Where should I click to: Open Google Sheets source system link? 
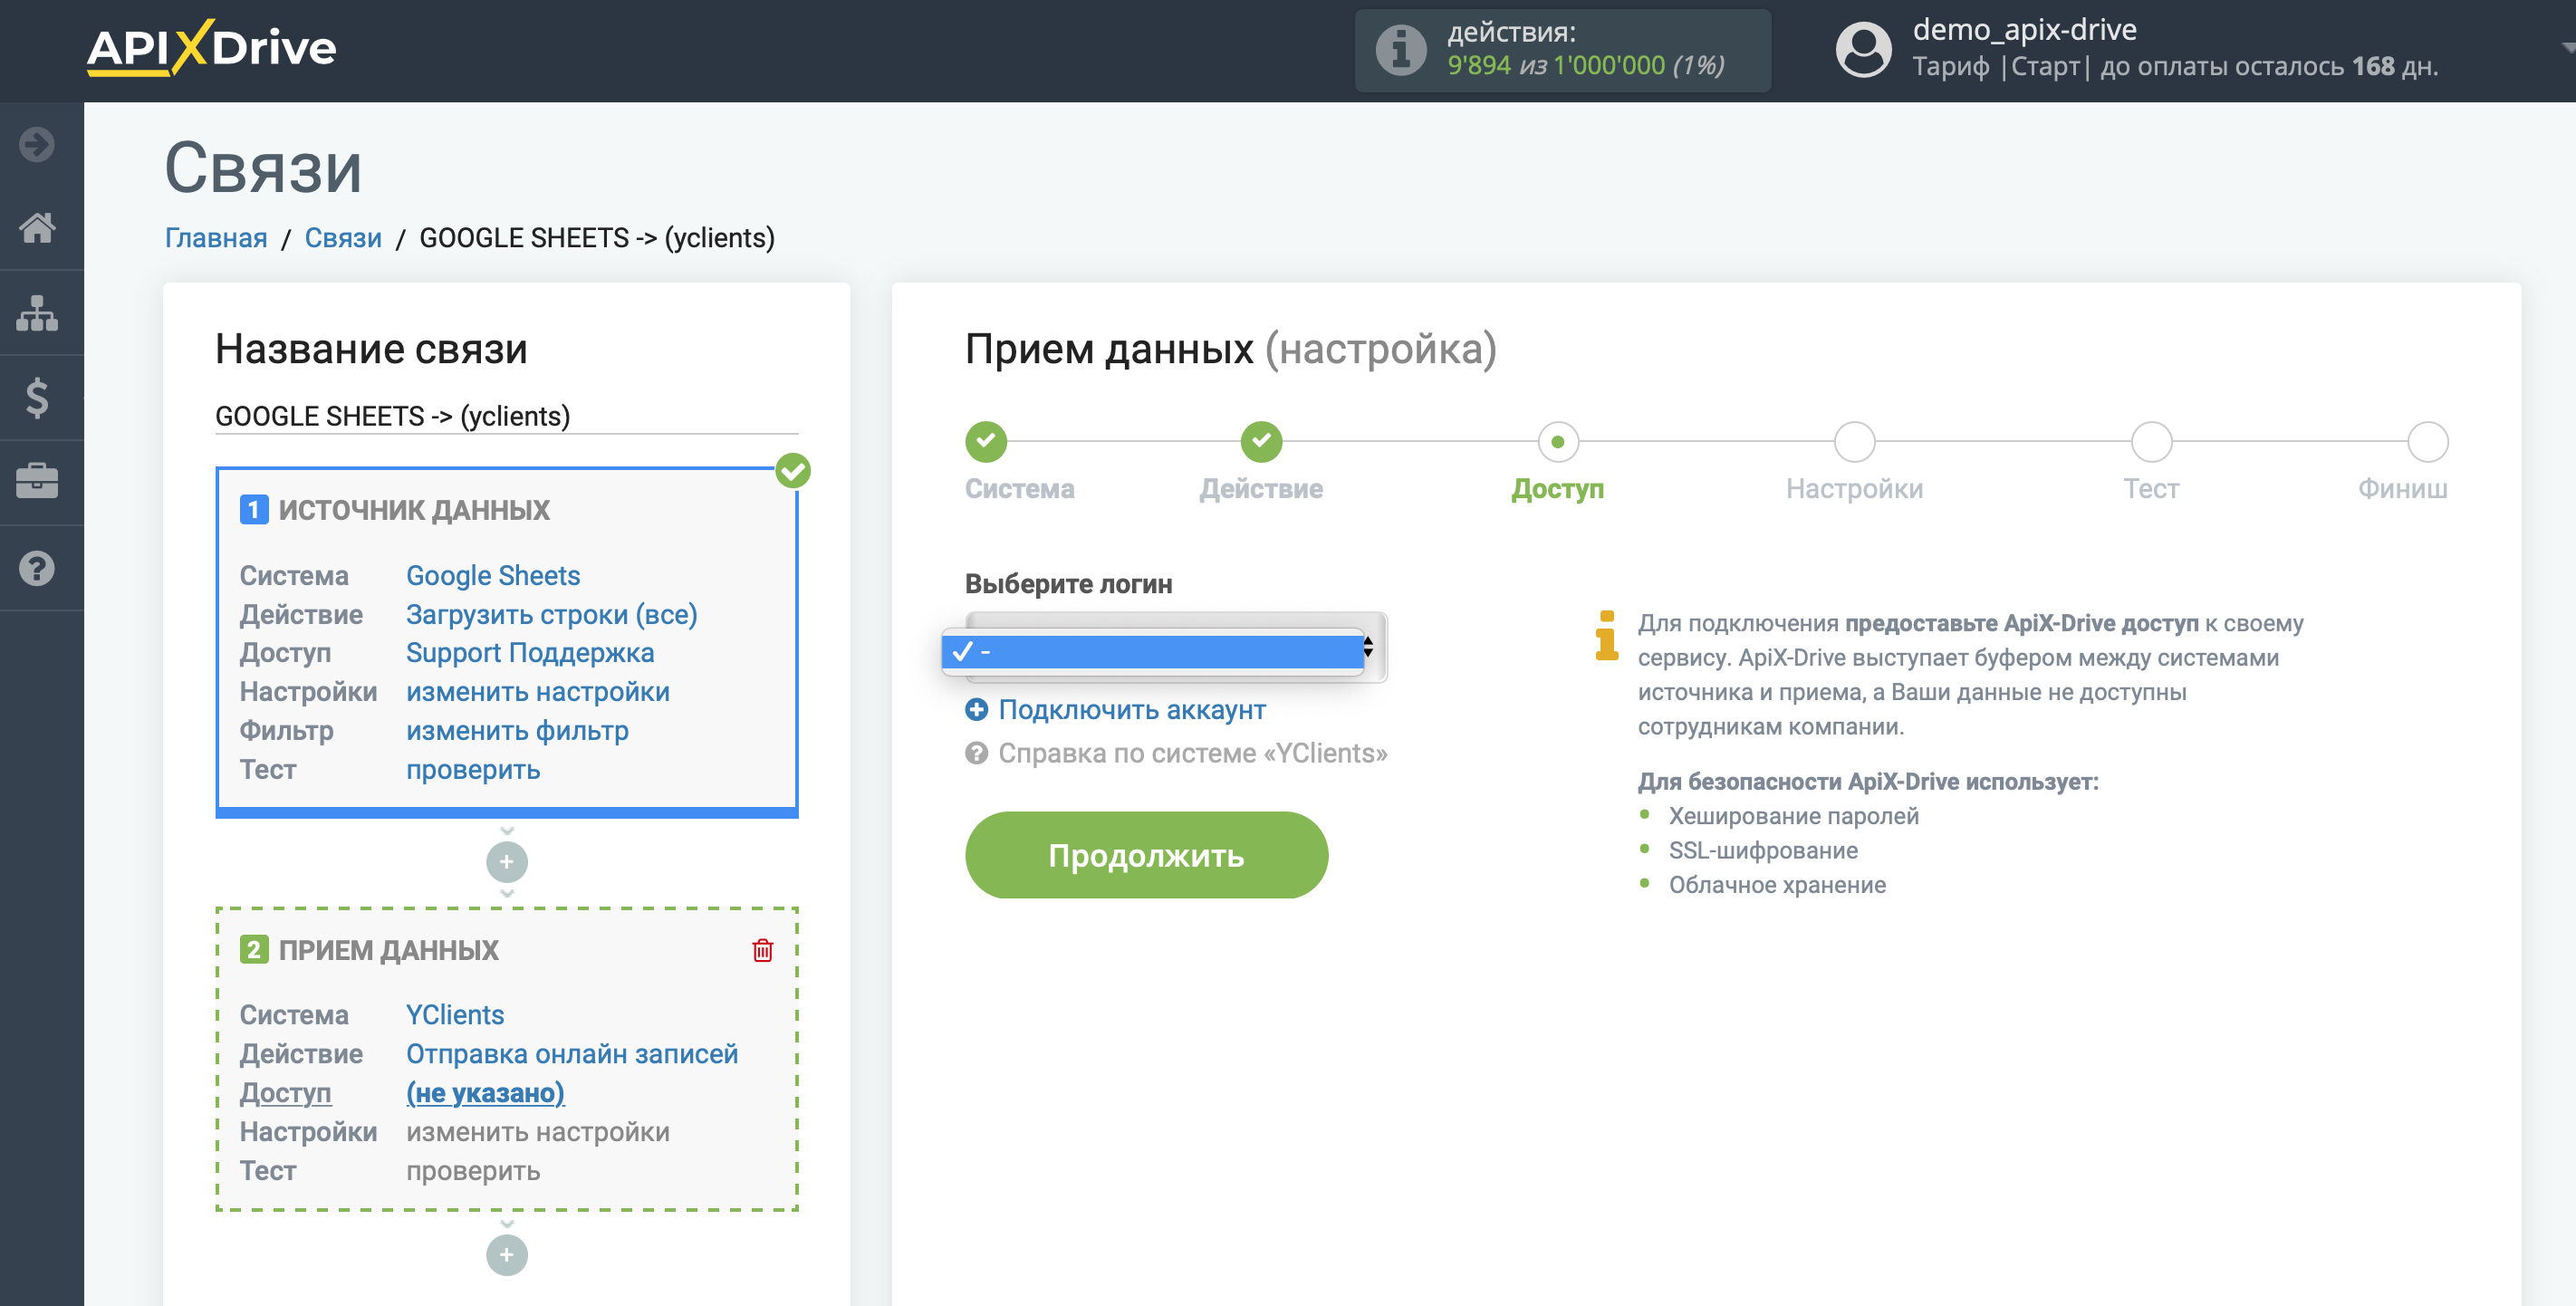tap(493, 575)
